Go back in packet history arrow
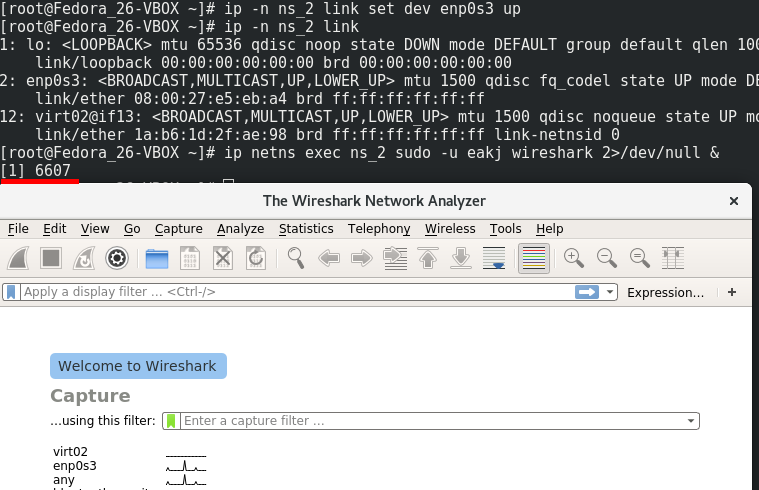Viewport: 759px width, 490px height. [x=329, y=258]
